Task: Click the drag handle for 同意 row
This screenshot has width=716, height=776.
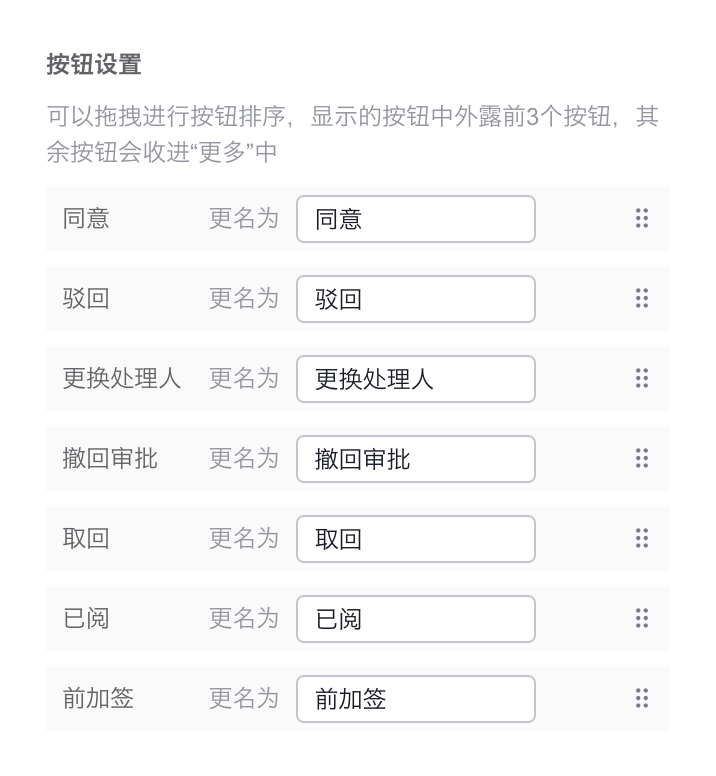Action: [x=642, y=218]
